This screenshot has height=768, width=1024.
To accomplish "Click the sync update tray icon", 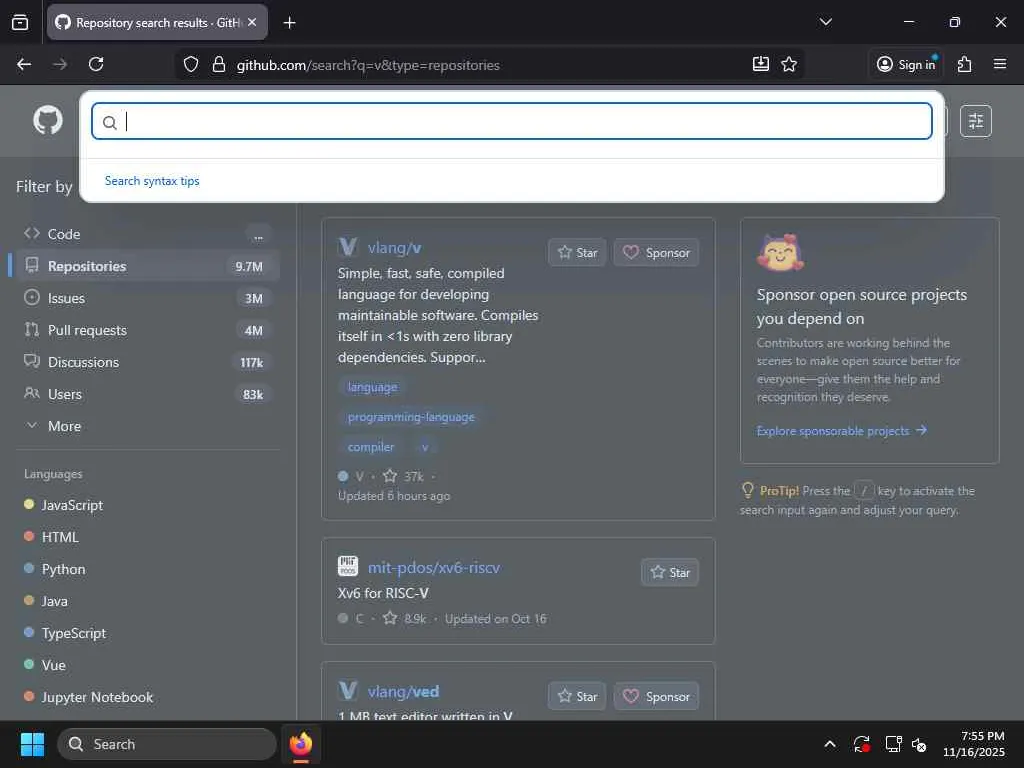I will pos(861,744).
